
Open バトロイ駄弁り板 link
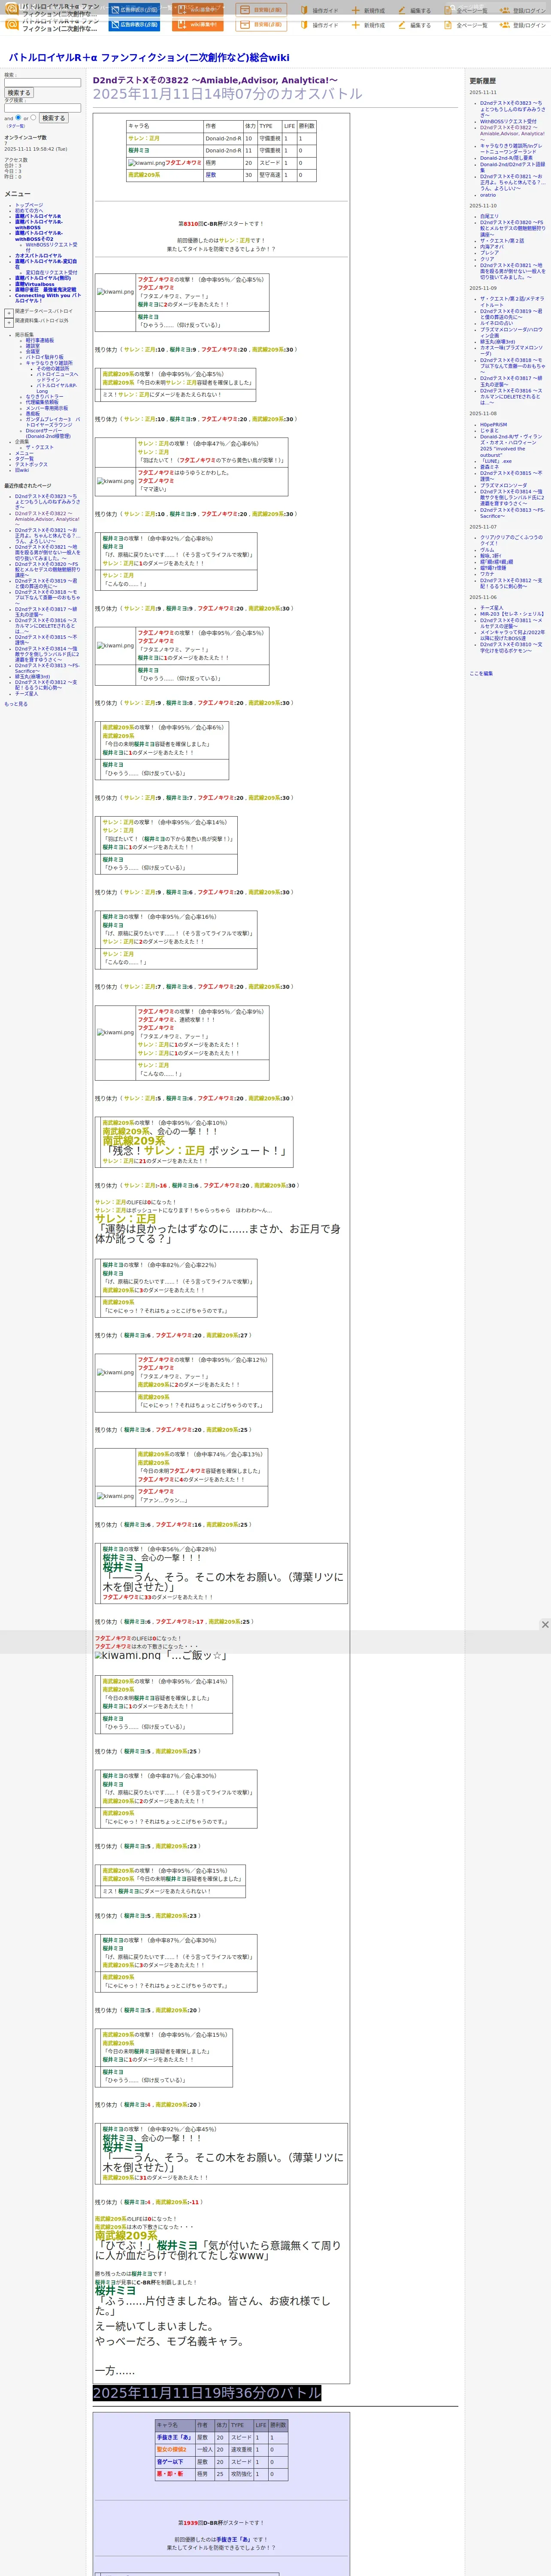(44, 357)
